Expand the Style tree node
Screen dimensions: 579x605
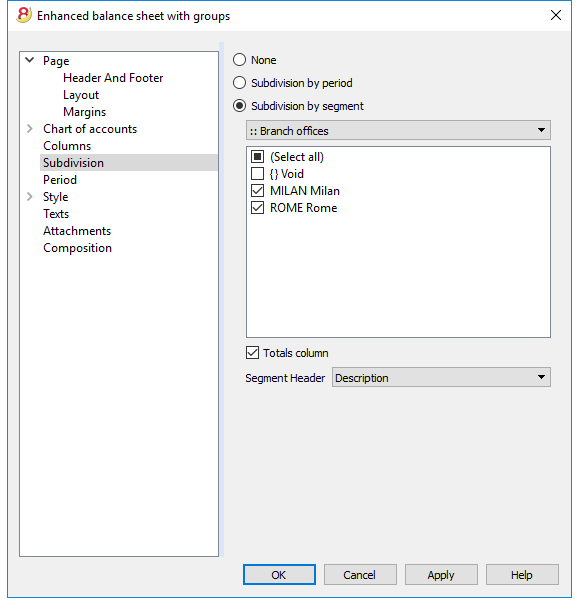(x=30, y=197)
